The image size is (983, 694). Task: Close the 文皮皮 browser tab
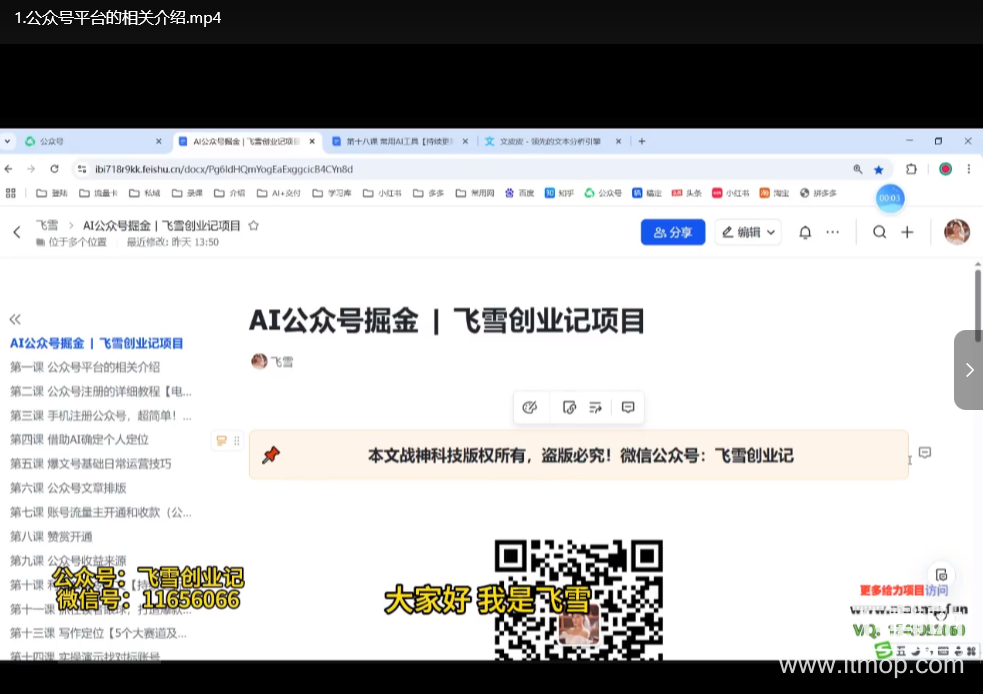pyautogui.click(x=618, y=142)
